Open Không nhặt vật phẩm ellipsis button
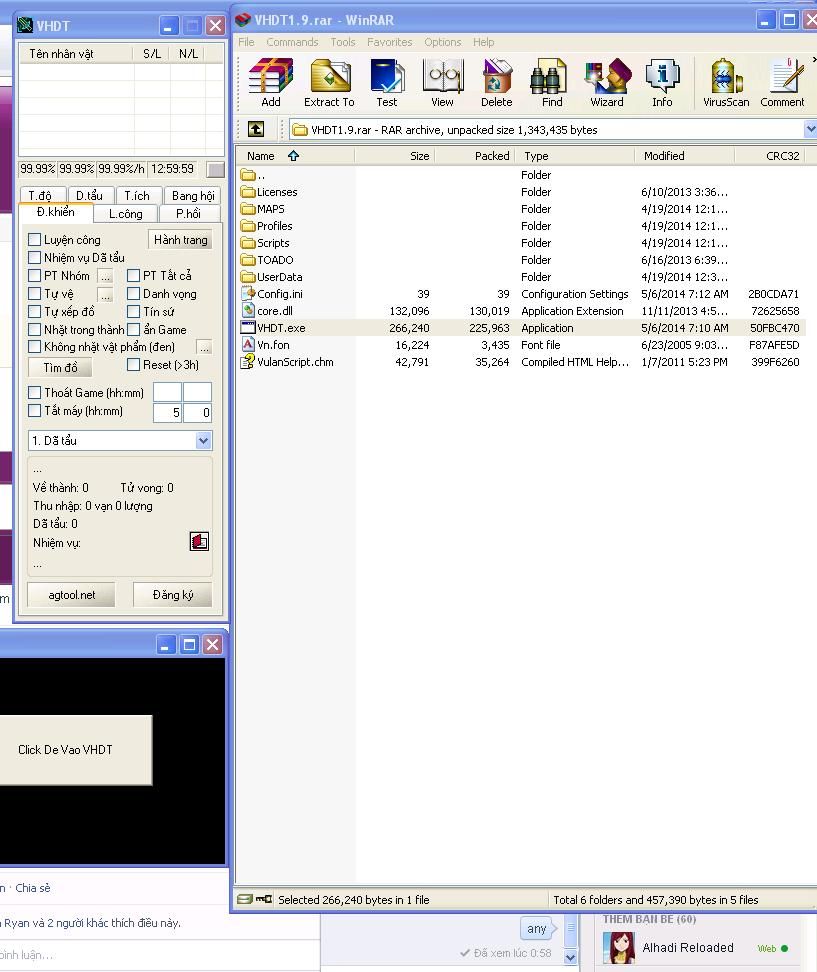The width and height of the screenshot is (817, 972). pos(204,347)
